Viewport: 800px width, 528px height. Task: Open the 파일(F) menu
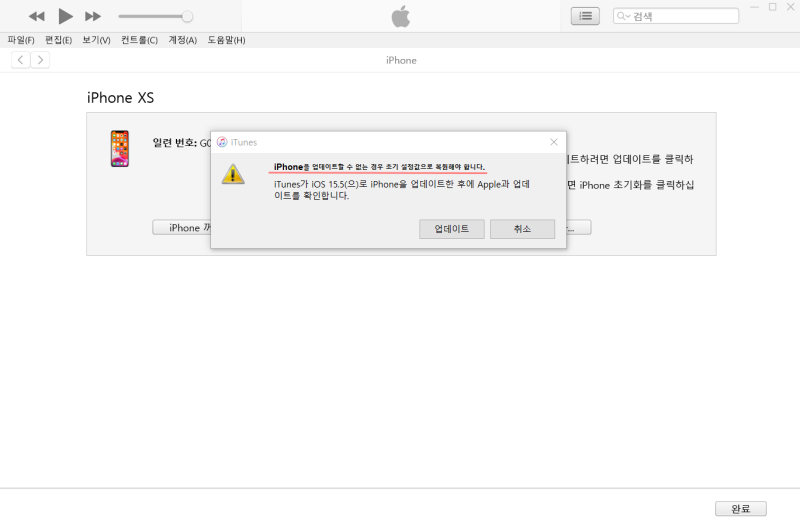click(21, 40)
